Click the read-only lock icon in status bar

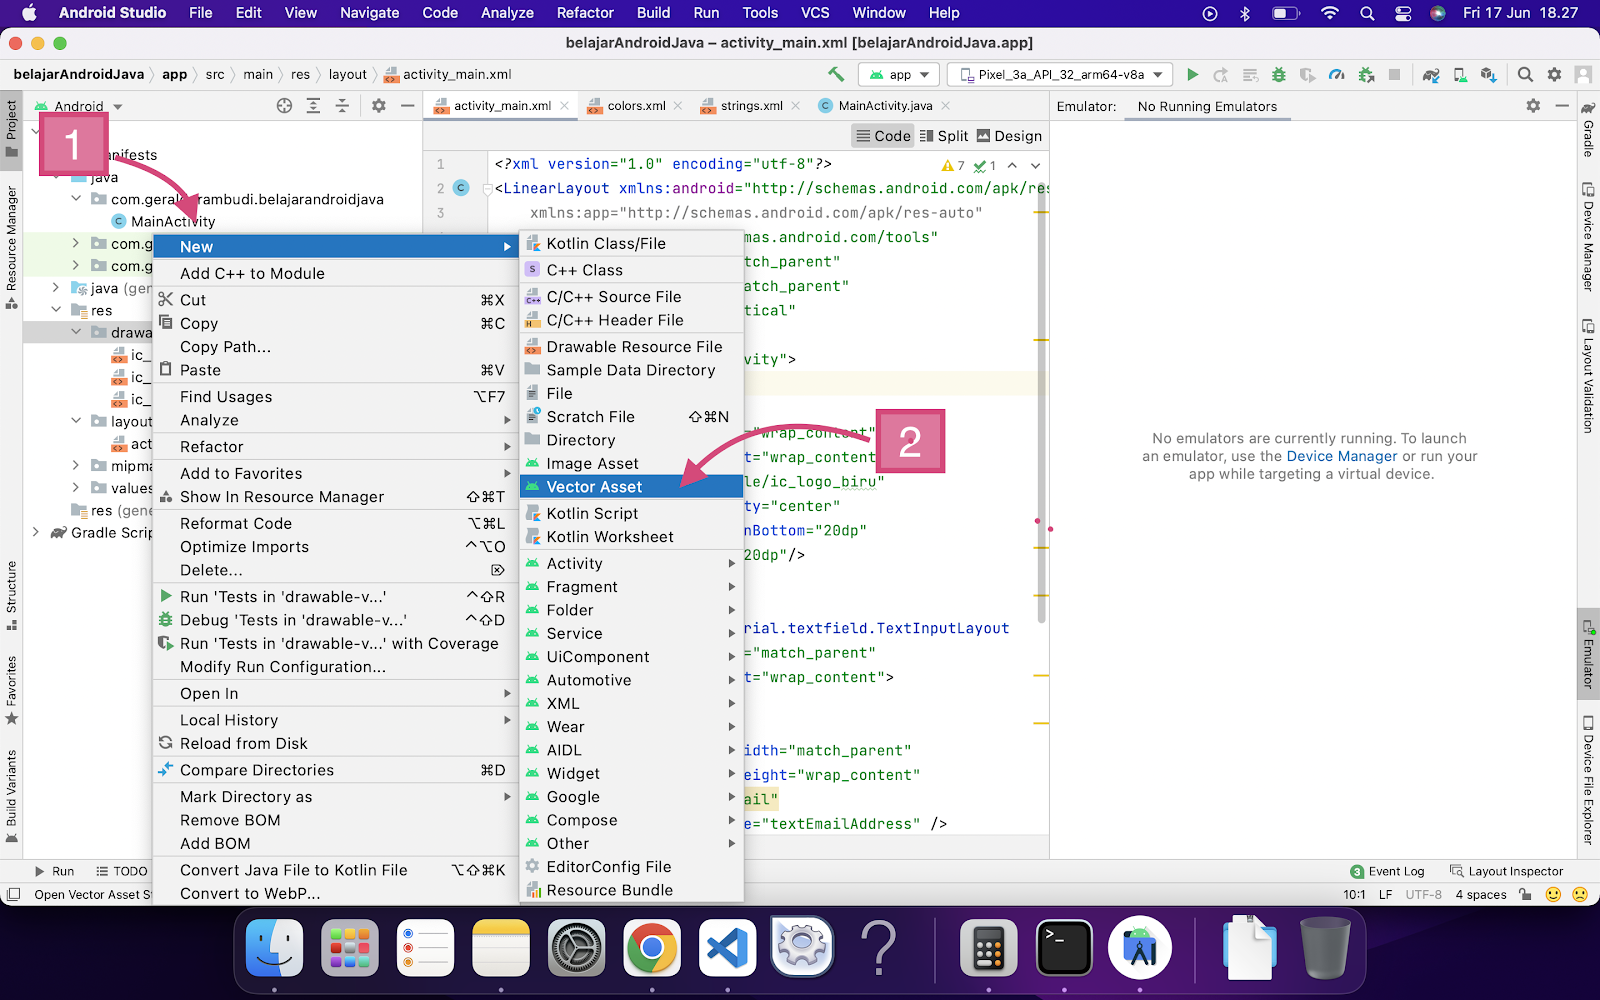point(1525,894)
